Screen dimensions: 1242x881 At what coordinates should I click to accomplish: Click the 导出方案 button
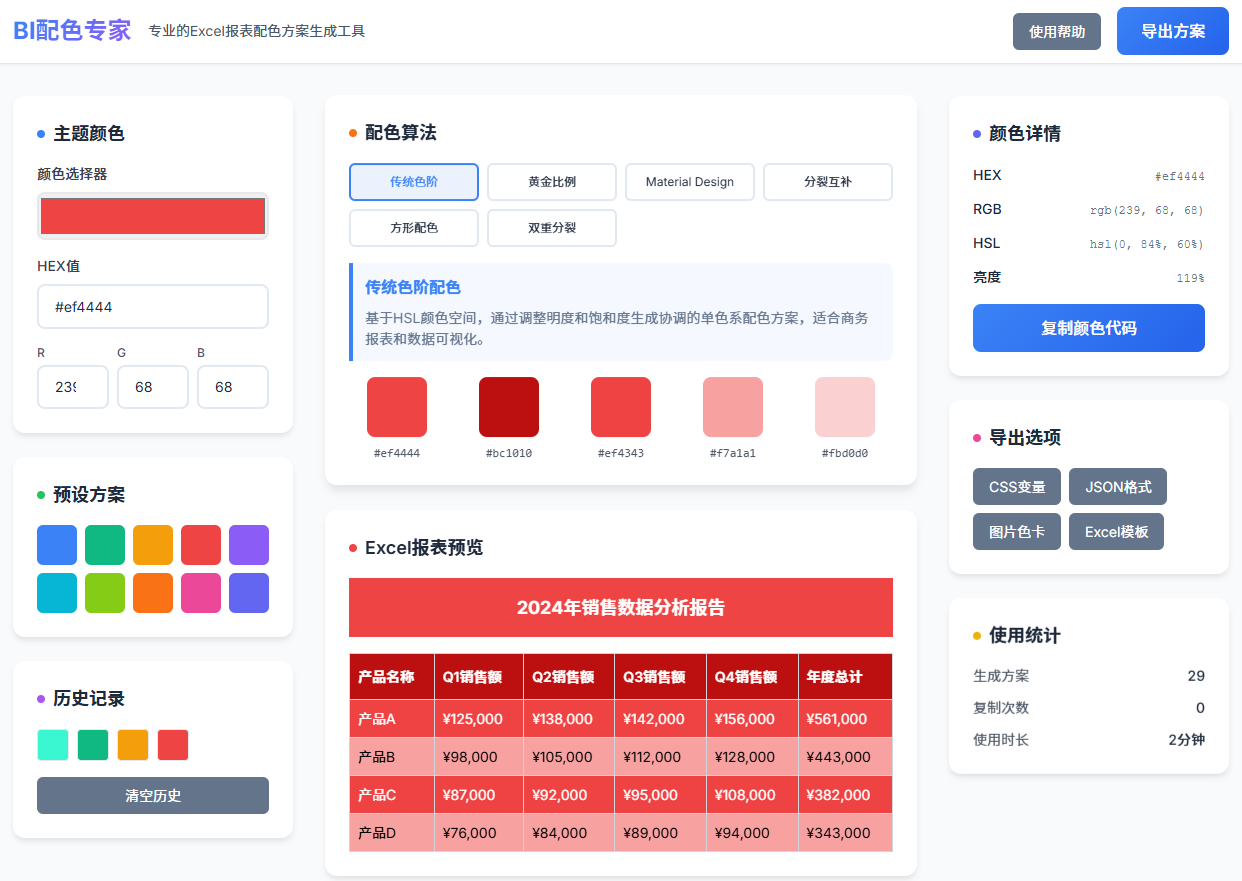pyautogui.click(x=1172, y=31)
